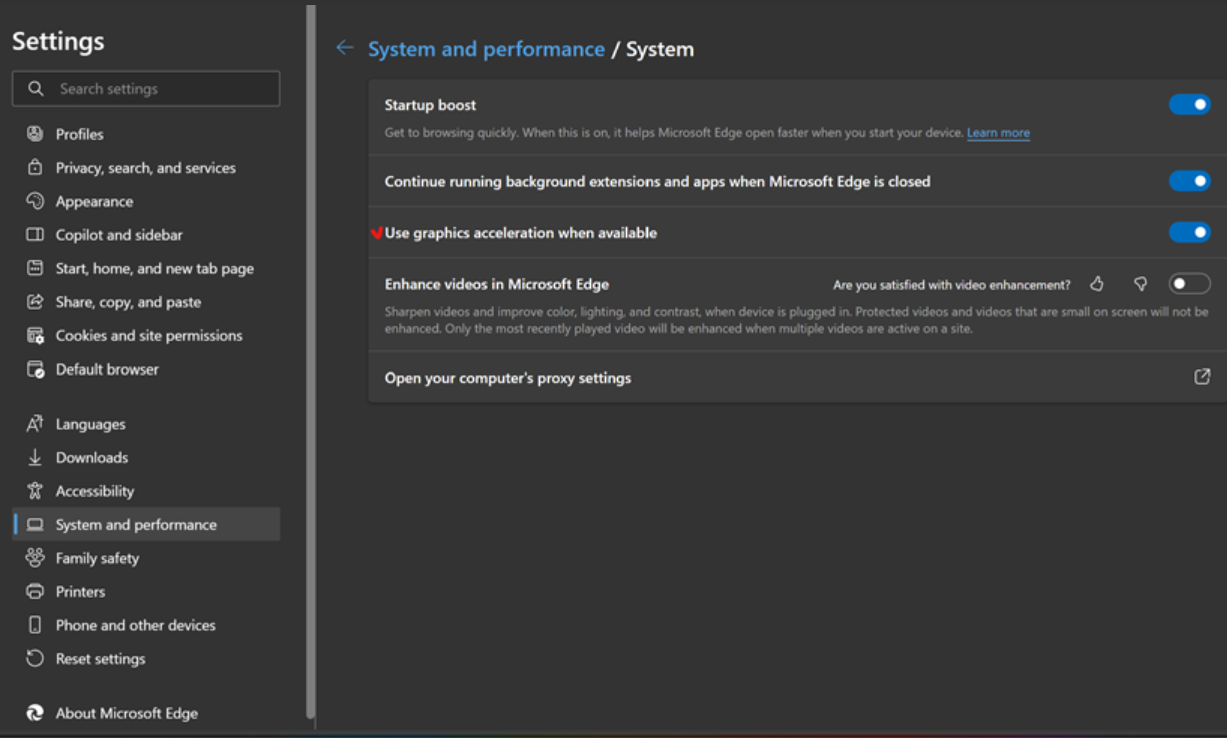Click the Profiles icon in sidebar
The height and width of the screenshot is (738, 1227).
(x=35, y=133)
